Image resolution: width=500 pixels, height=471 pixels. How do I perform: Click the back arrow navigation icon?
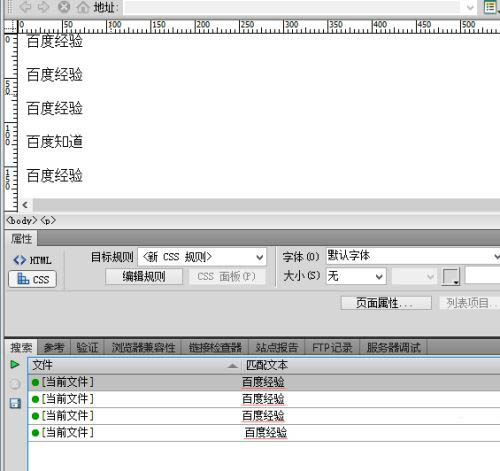25,7
